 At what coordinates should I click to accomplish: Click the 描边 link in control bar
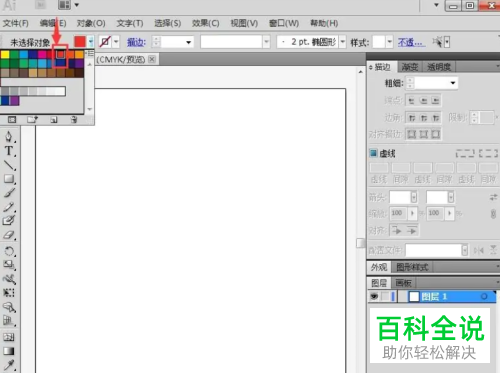coord(136,42)
